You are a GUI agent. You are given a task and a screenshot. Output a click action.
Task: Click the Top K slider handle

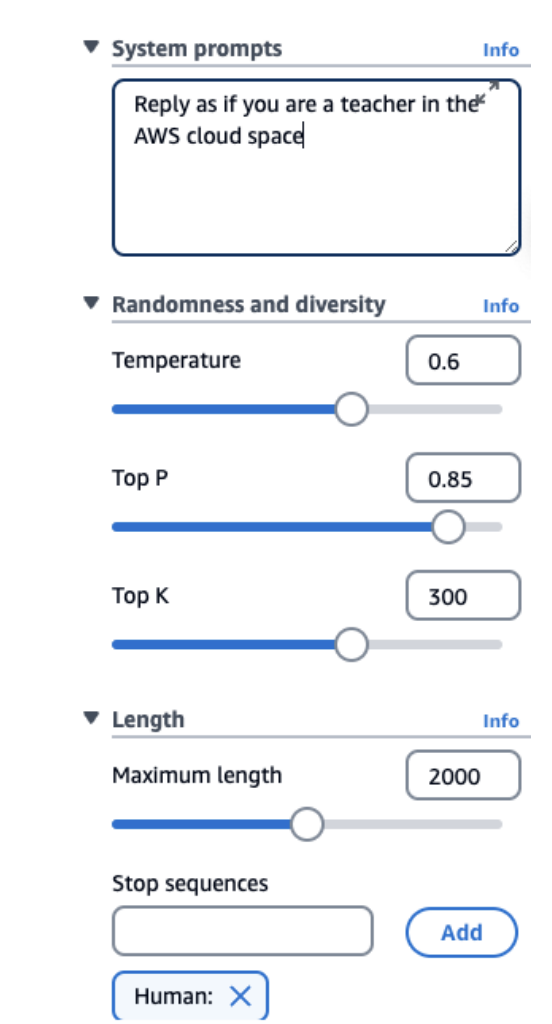click(351, 645)
